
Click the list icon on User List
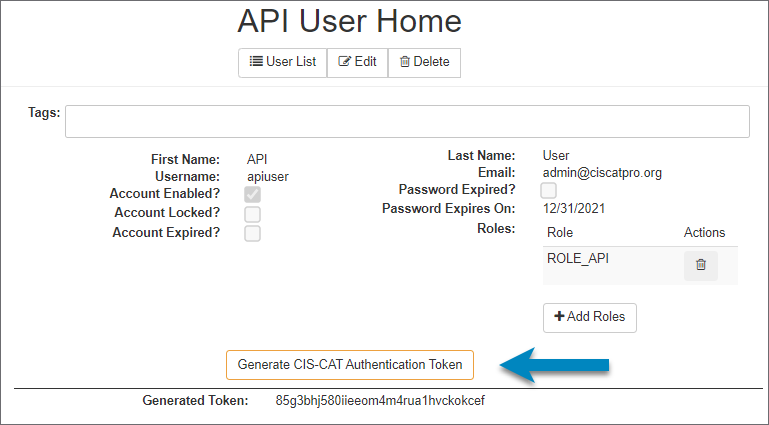click(256, 62)
